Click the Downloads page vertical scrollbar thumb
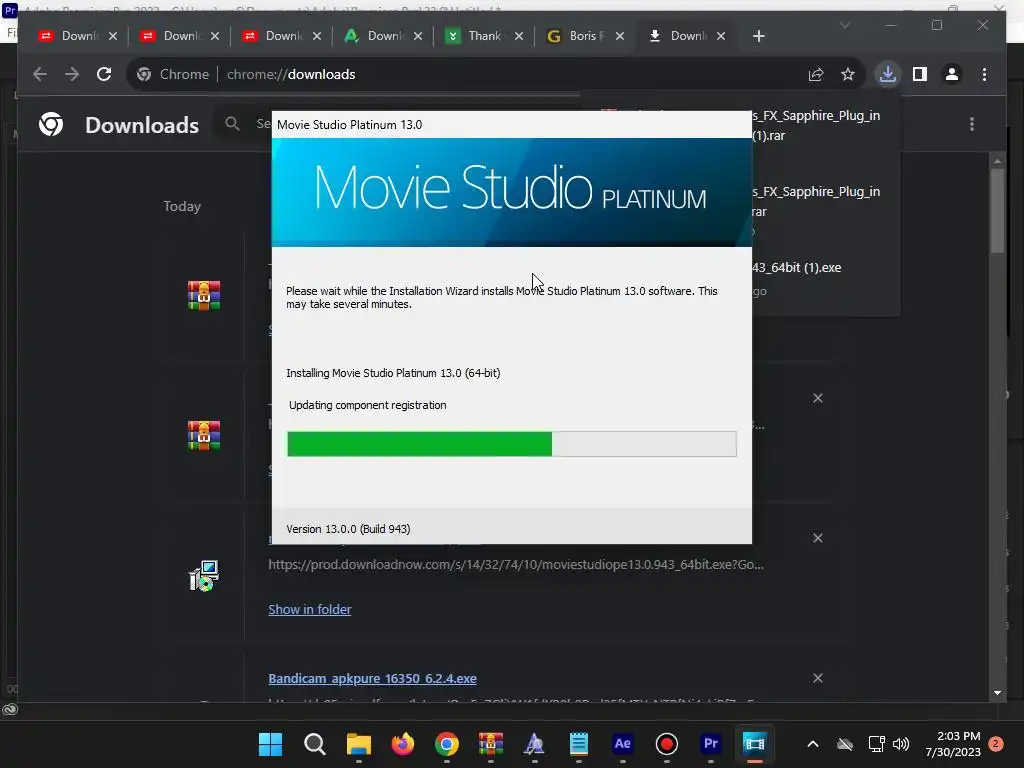 click(997, 210)
